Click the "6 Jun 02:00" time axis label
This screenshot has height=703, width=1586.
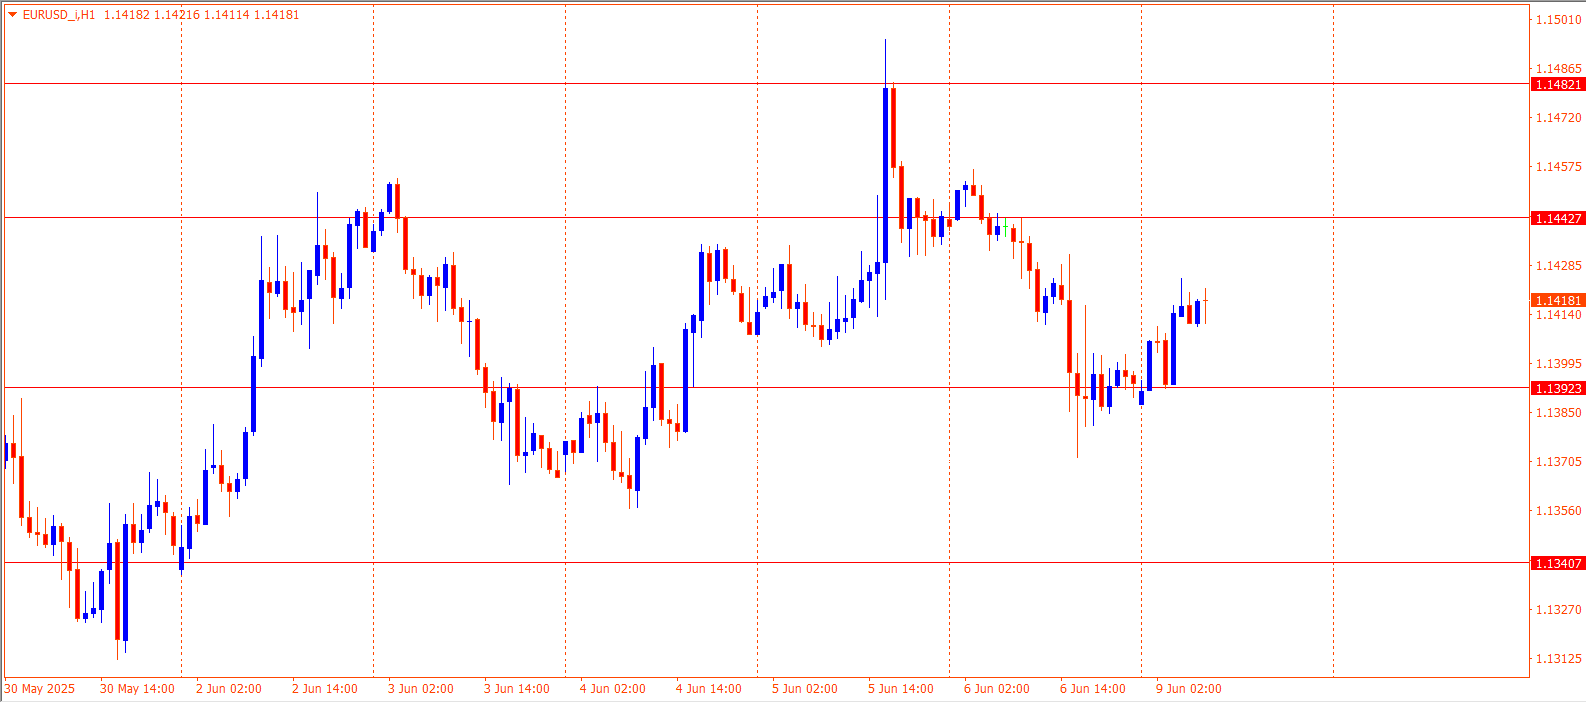click(x=996, y=689)
